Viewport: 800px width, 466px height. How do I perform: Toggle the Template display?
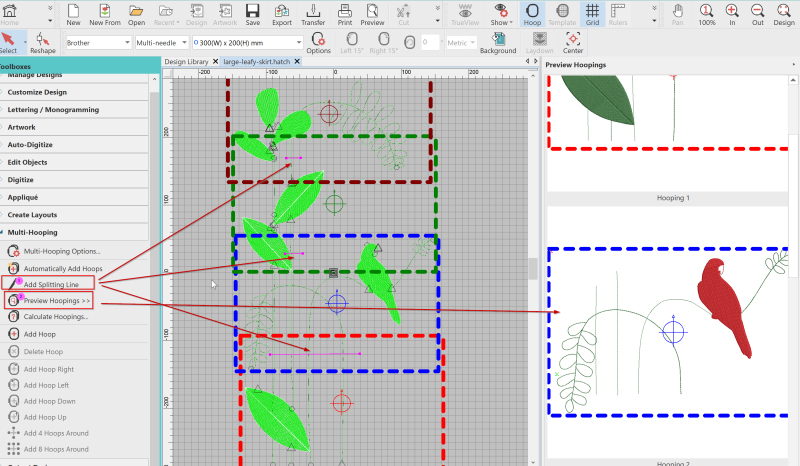[x=562, y=14]
